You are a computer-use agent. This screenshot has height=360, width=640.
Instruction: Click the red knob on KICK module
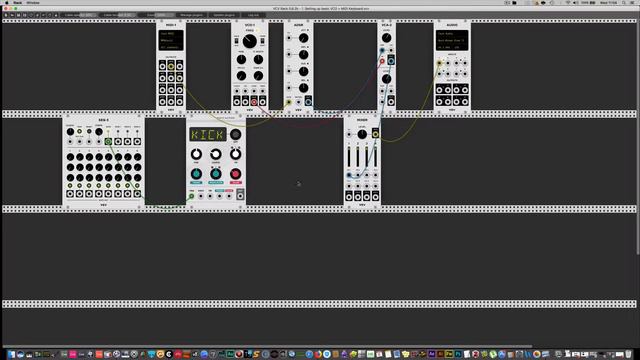pyautogui.click(x=235, y=174)
